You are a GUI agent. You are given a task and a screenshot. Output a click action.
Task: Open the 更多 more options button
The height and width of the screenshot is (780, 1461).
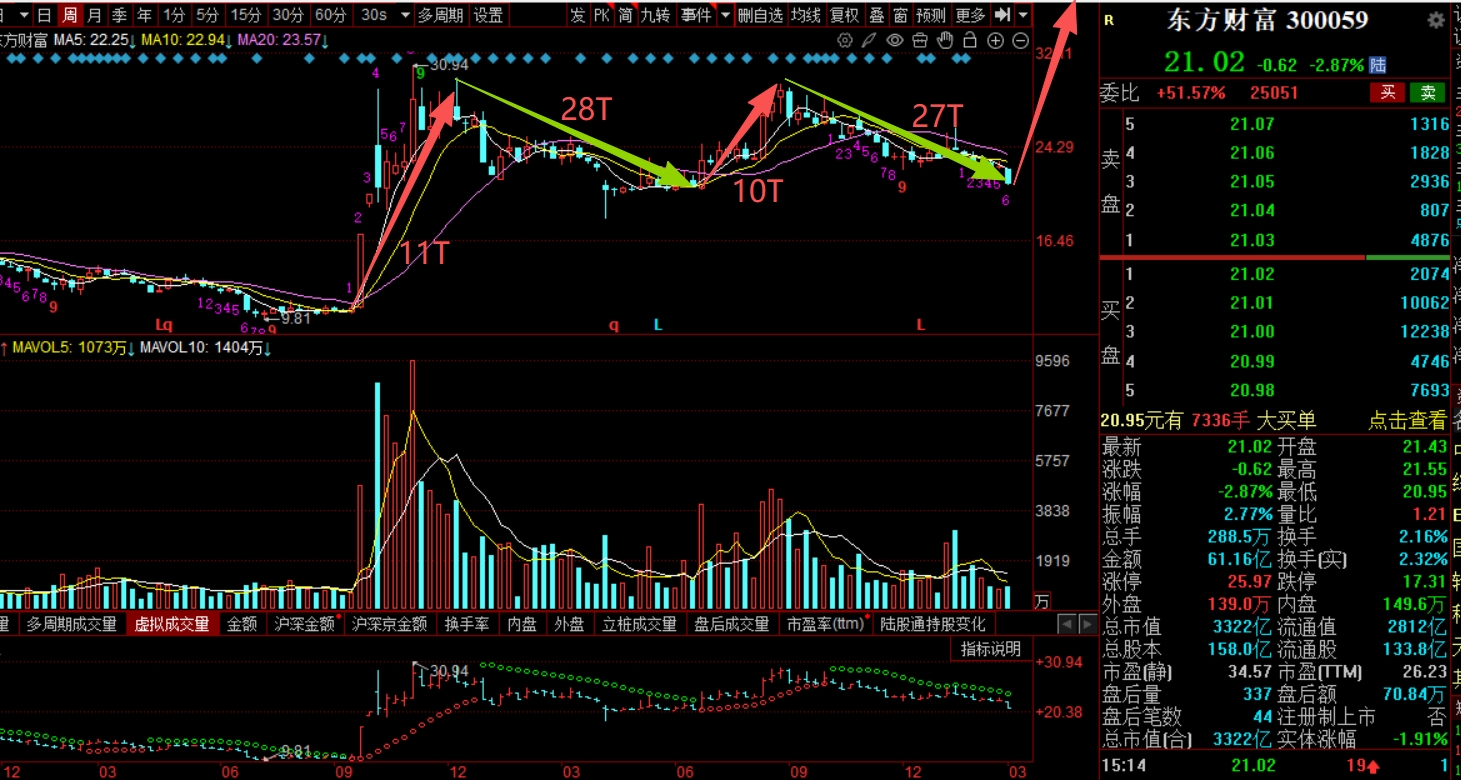971,15
